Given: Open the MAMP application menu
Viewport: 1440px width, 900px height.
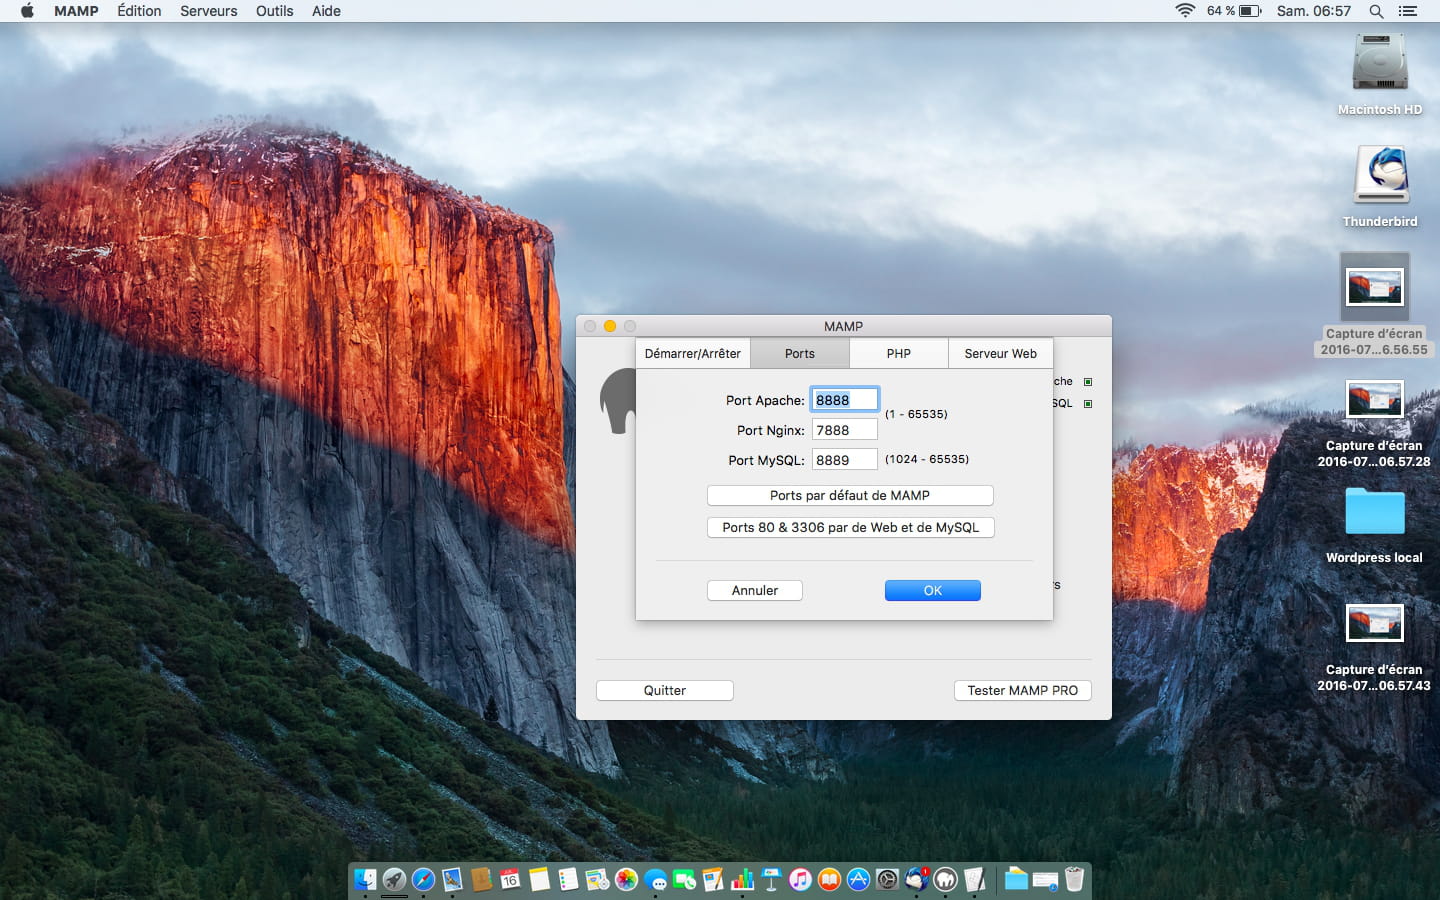Looking at the screenshot, I should 76,11.
